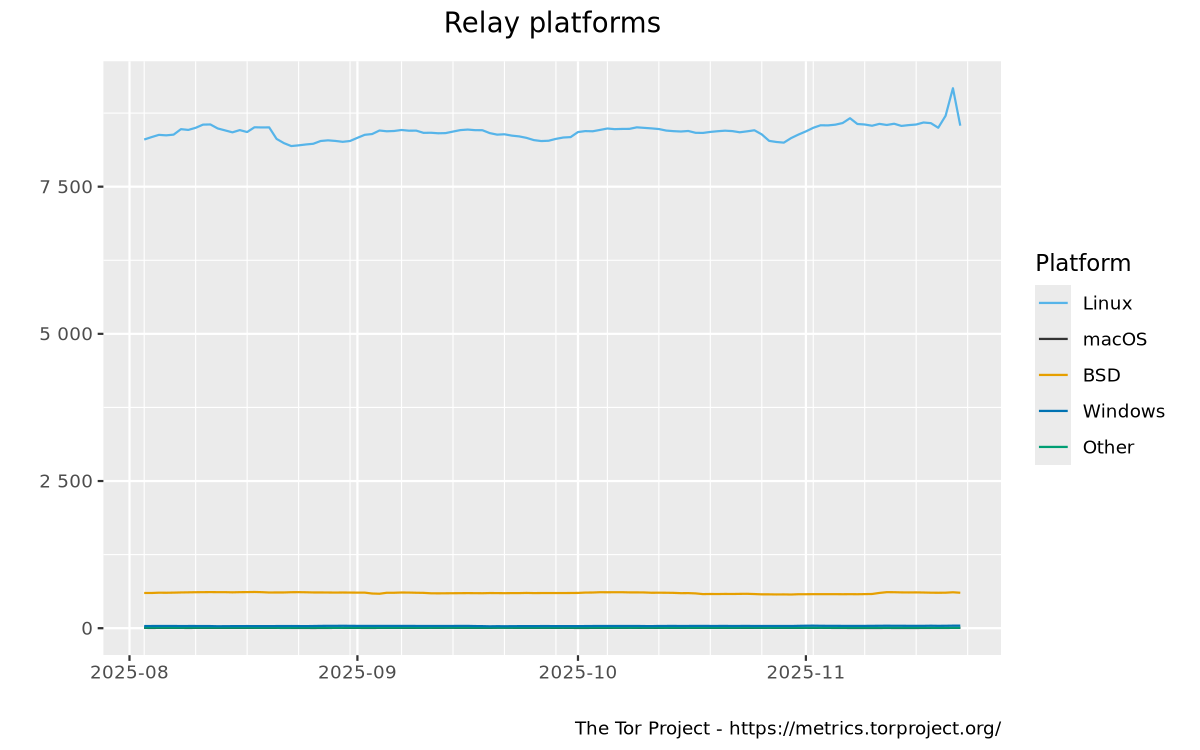Select the Other legend line icon
1200x750 pixels.
[1052, 447]
